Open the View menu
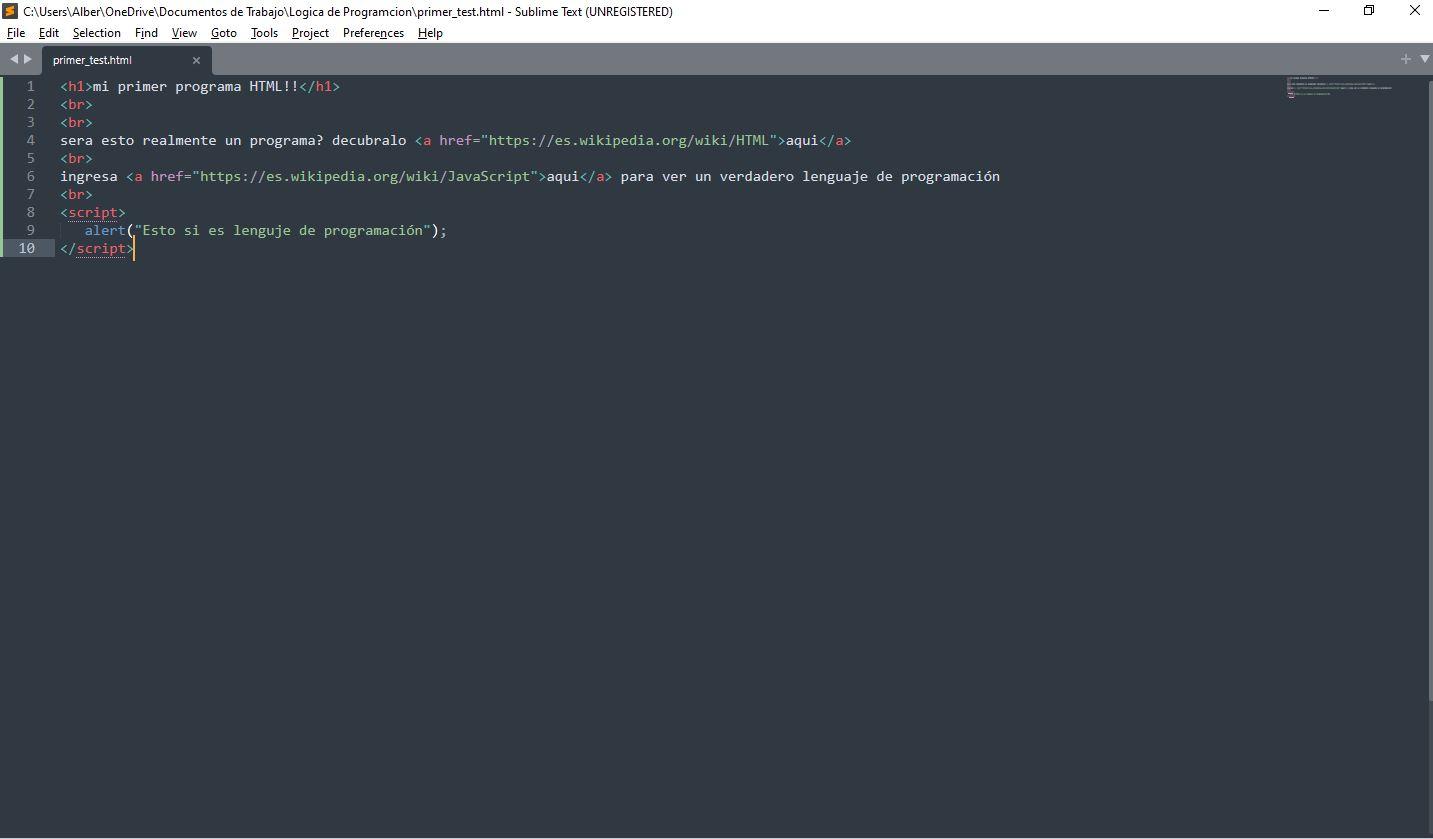The width and height of the screenshot is (1433, 839). point(184,33)
